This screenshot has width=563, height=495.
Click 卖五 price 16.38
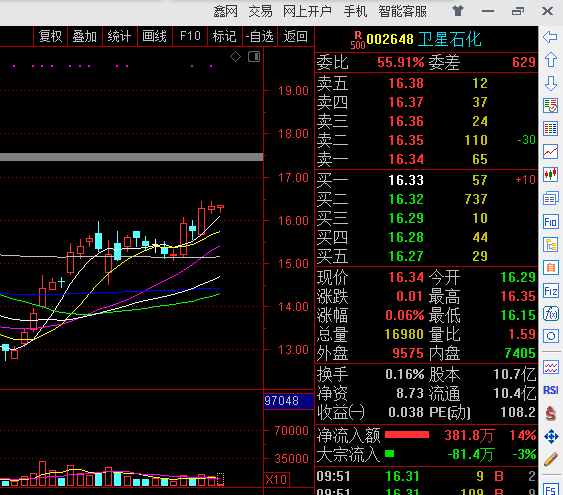click(x=406, y=83)
